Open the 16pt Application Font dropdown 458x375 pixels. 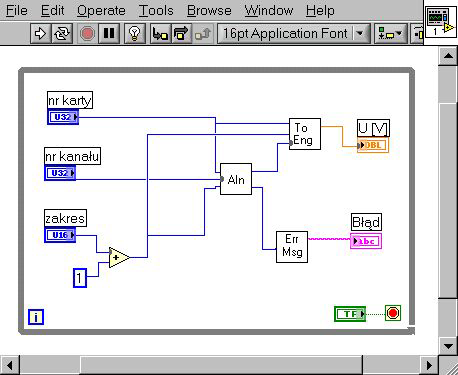click(x=294, y=33)
